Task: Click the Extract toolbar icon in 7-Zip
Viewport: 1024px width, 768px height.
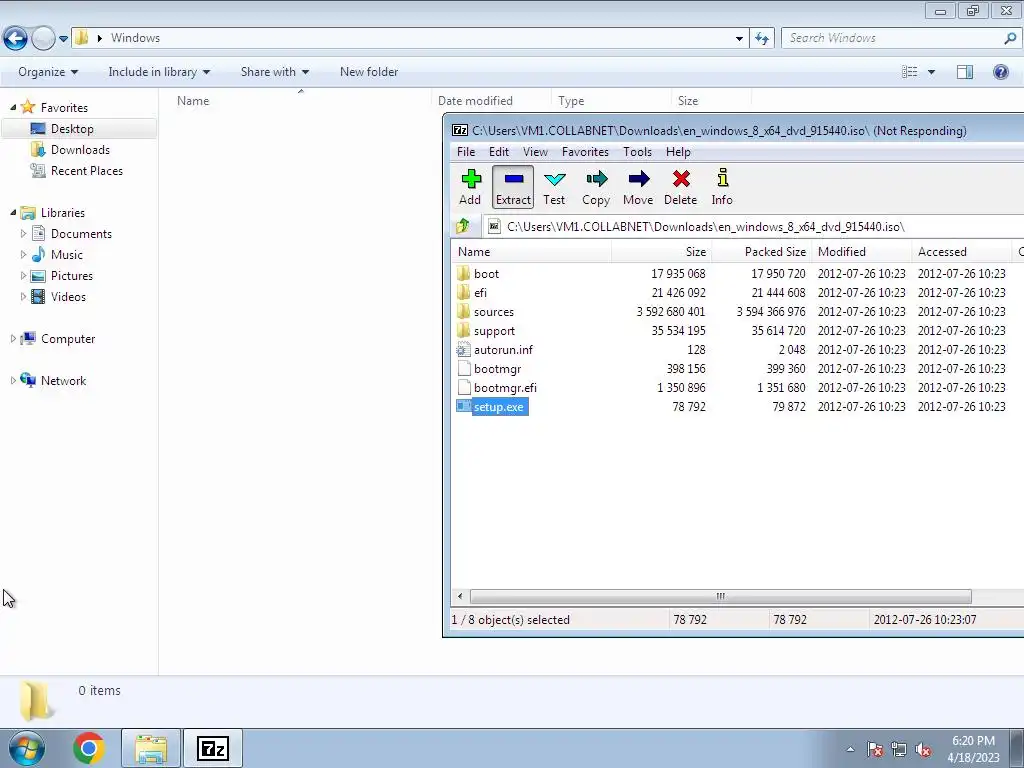Action: [x=513, y=187]
